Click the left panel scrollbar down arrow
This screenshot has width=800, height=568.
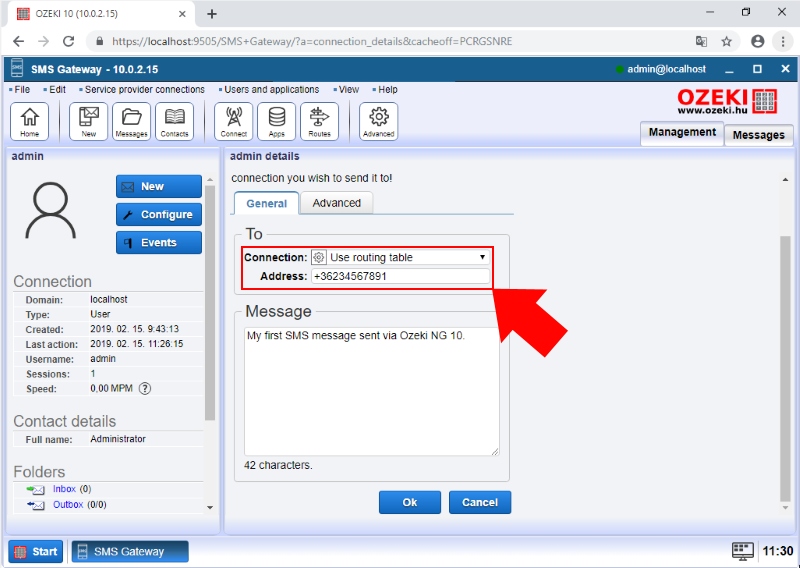[210, 508]
